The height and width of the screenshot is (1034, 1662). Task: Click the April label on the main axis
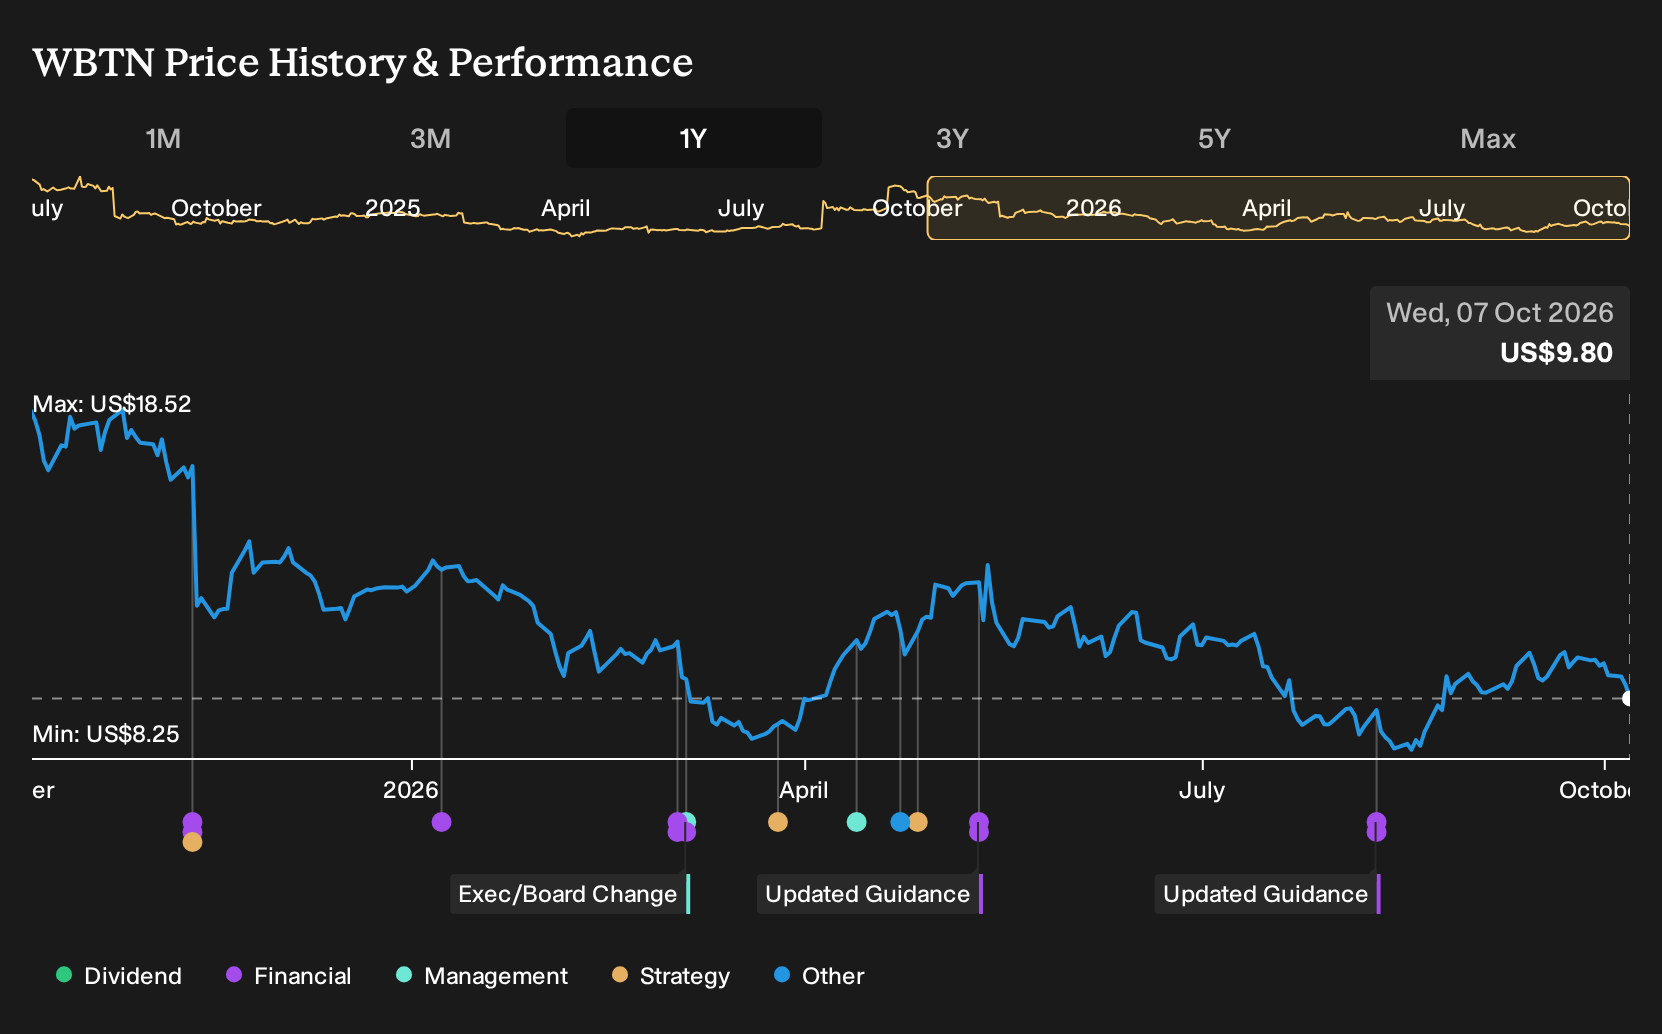[804, 790]
